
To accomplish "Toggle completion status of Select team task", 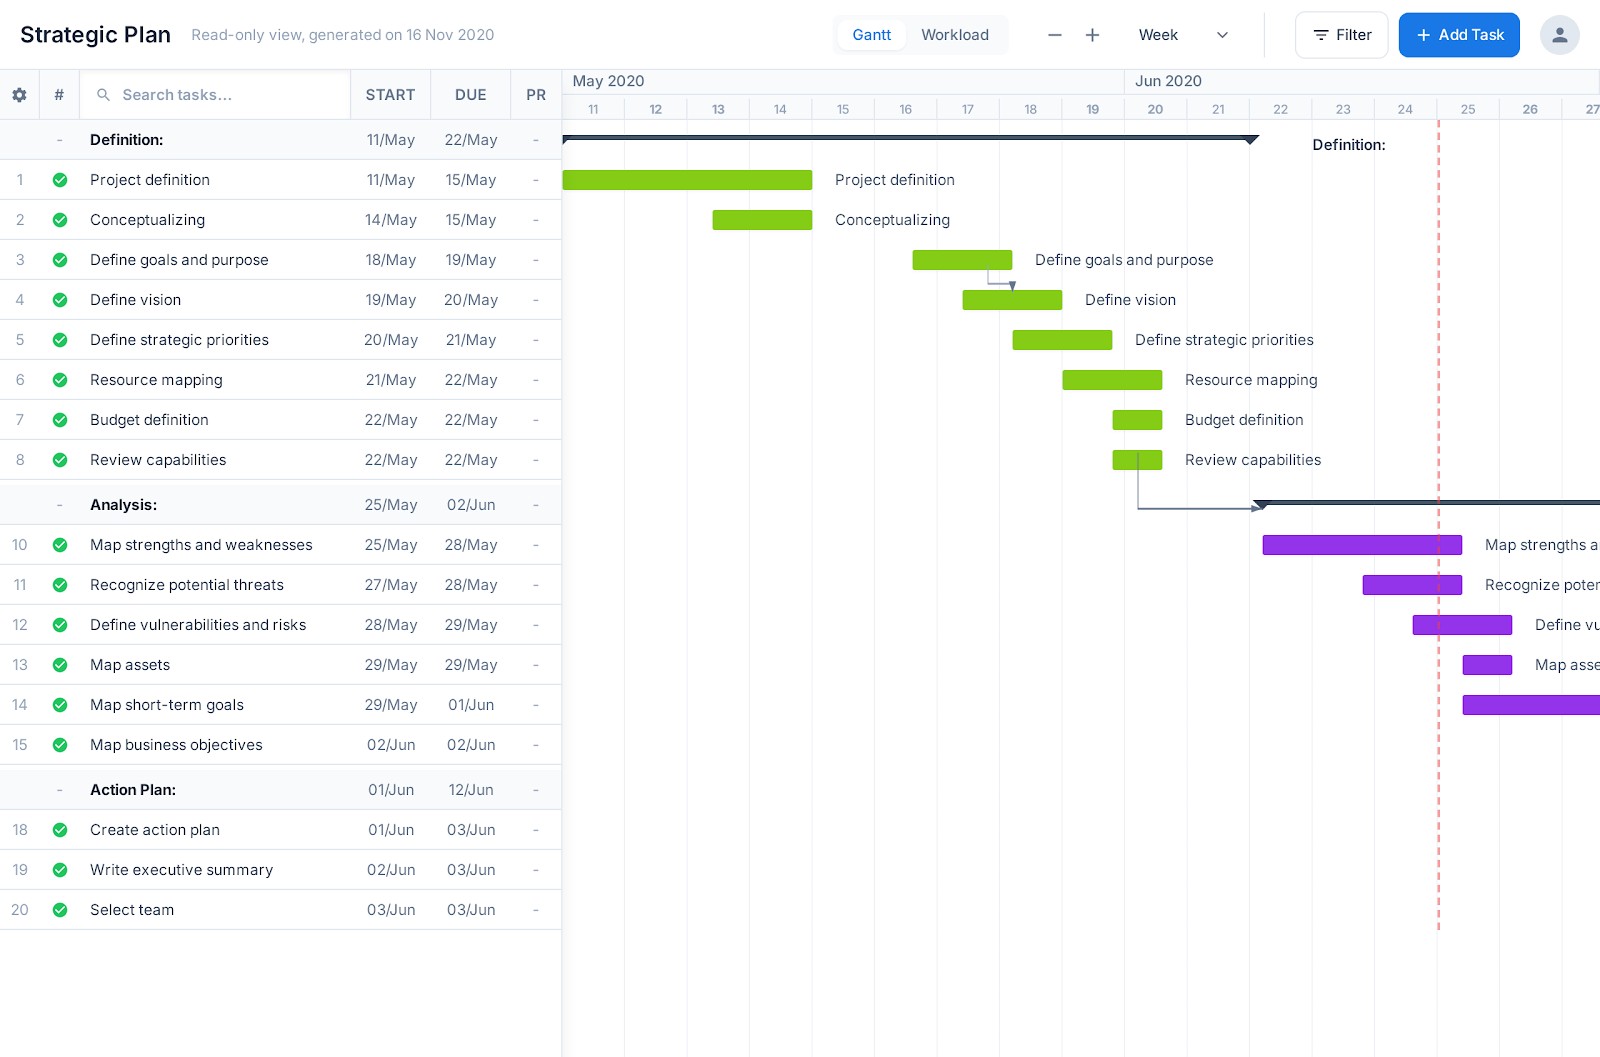I will tap(60, 910).
